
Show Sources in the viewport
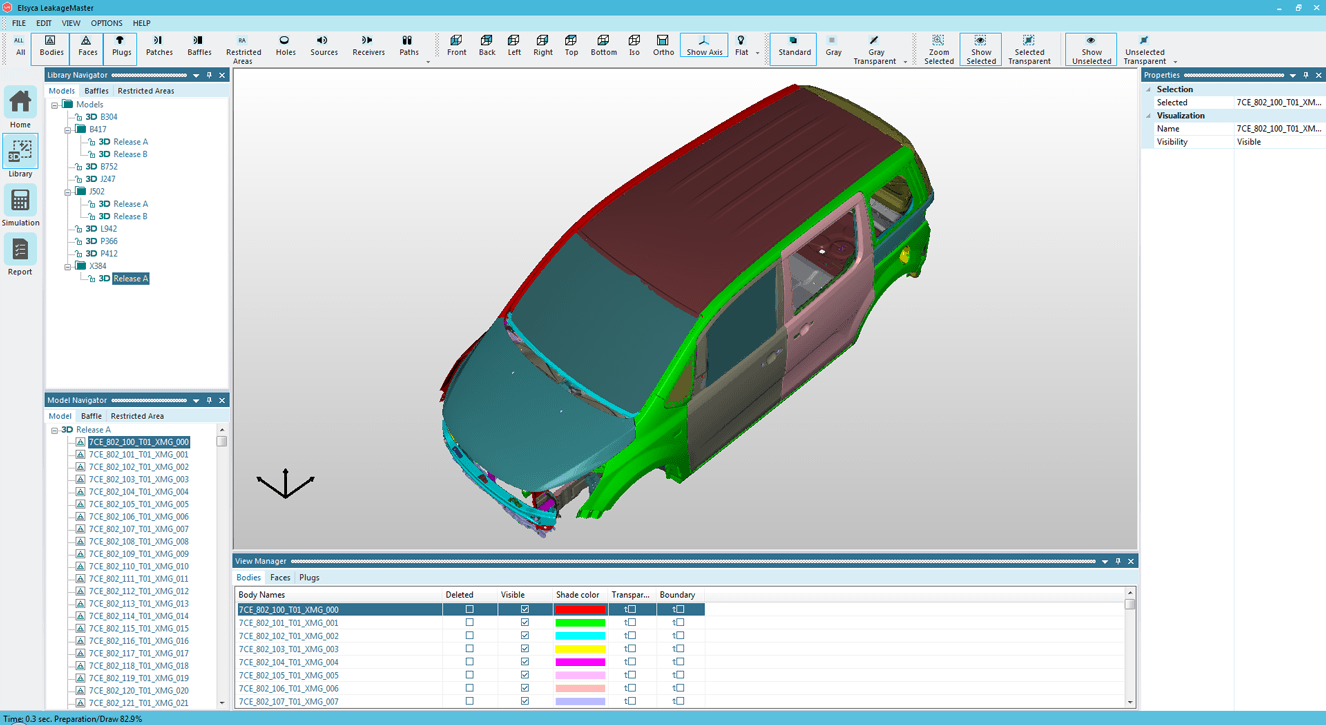pos(323,46)
